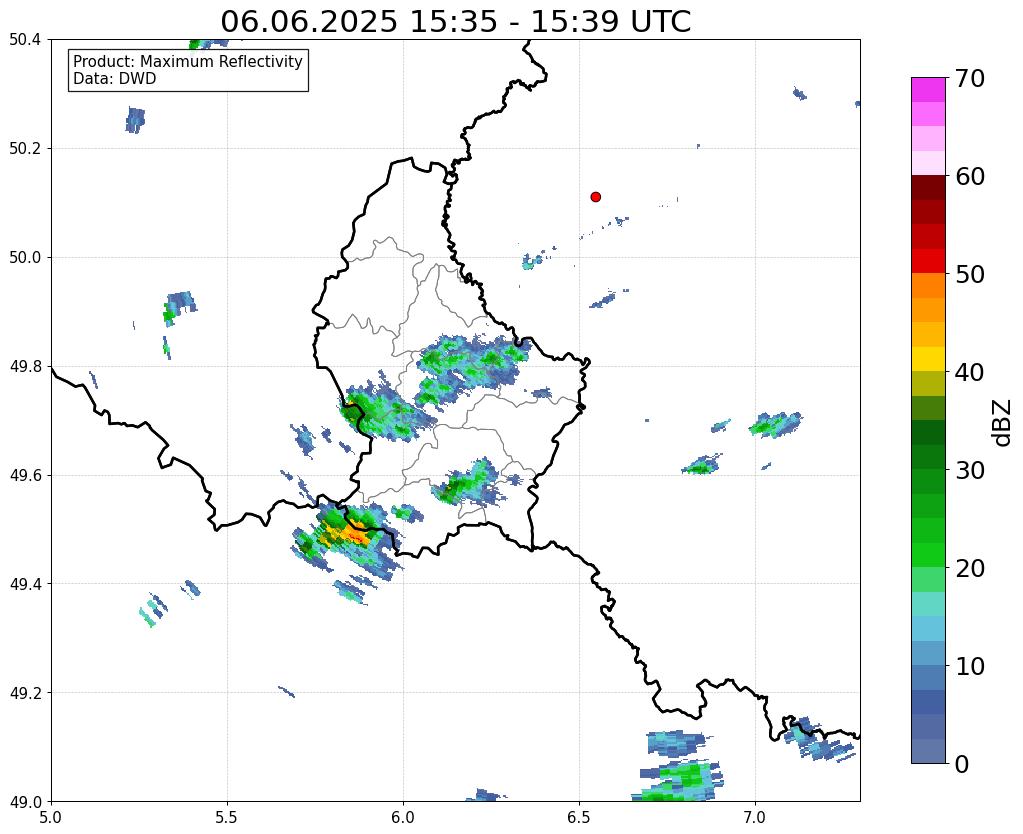Click the colorbar tick label "40"
This screenshot has width=1023, height=834.
(970, 372)
